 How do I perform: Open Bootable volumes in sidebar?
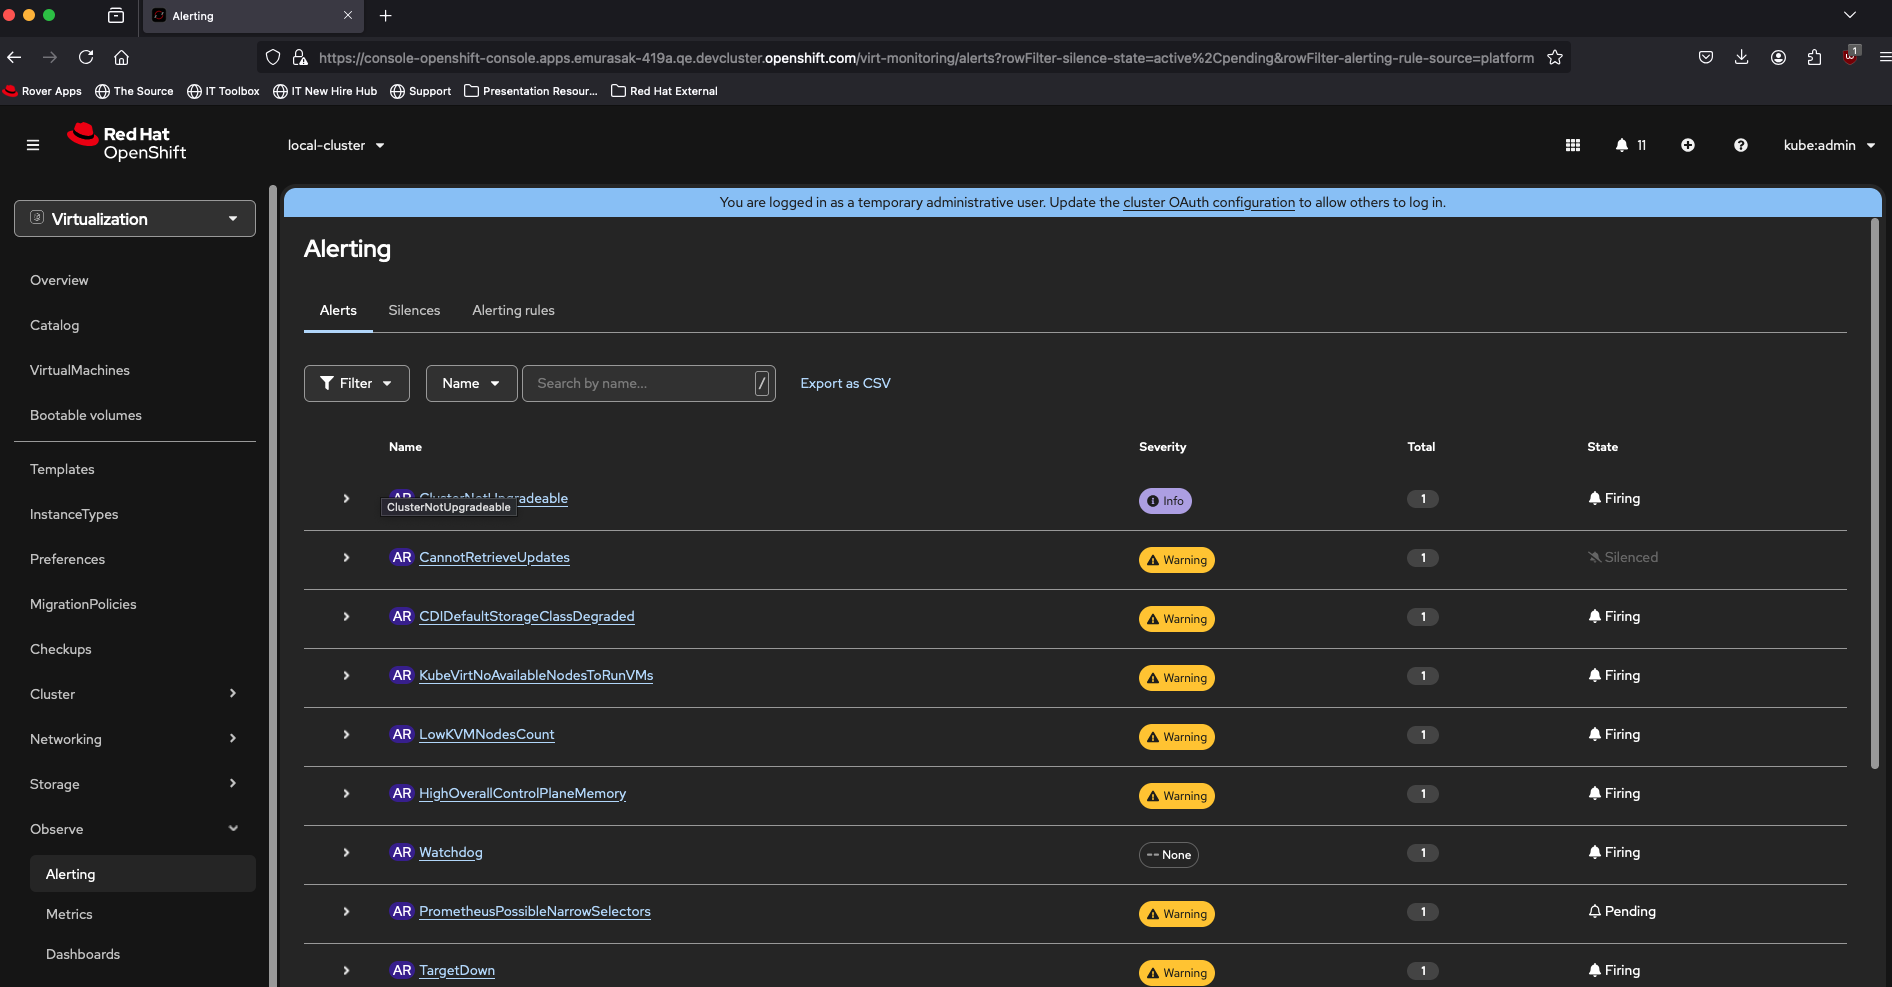coord(86,415)
